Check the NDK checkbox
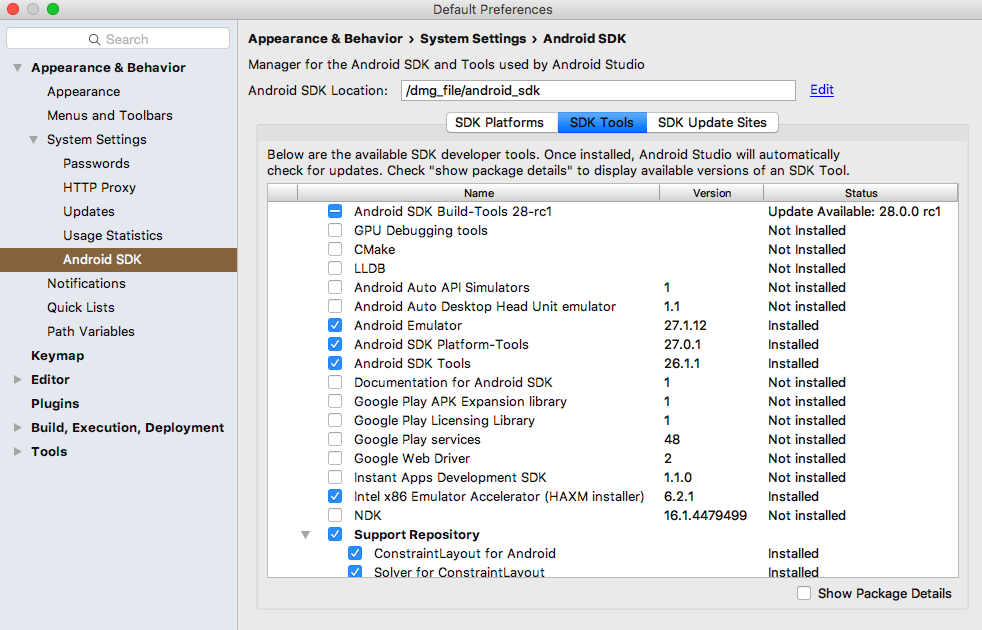982x630 pixels. pos(335,515)
